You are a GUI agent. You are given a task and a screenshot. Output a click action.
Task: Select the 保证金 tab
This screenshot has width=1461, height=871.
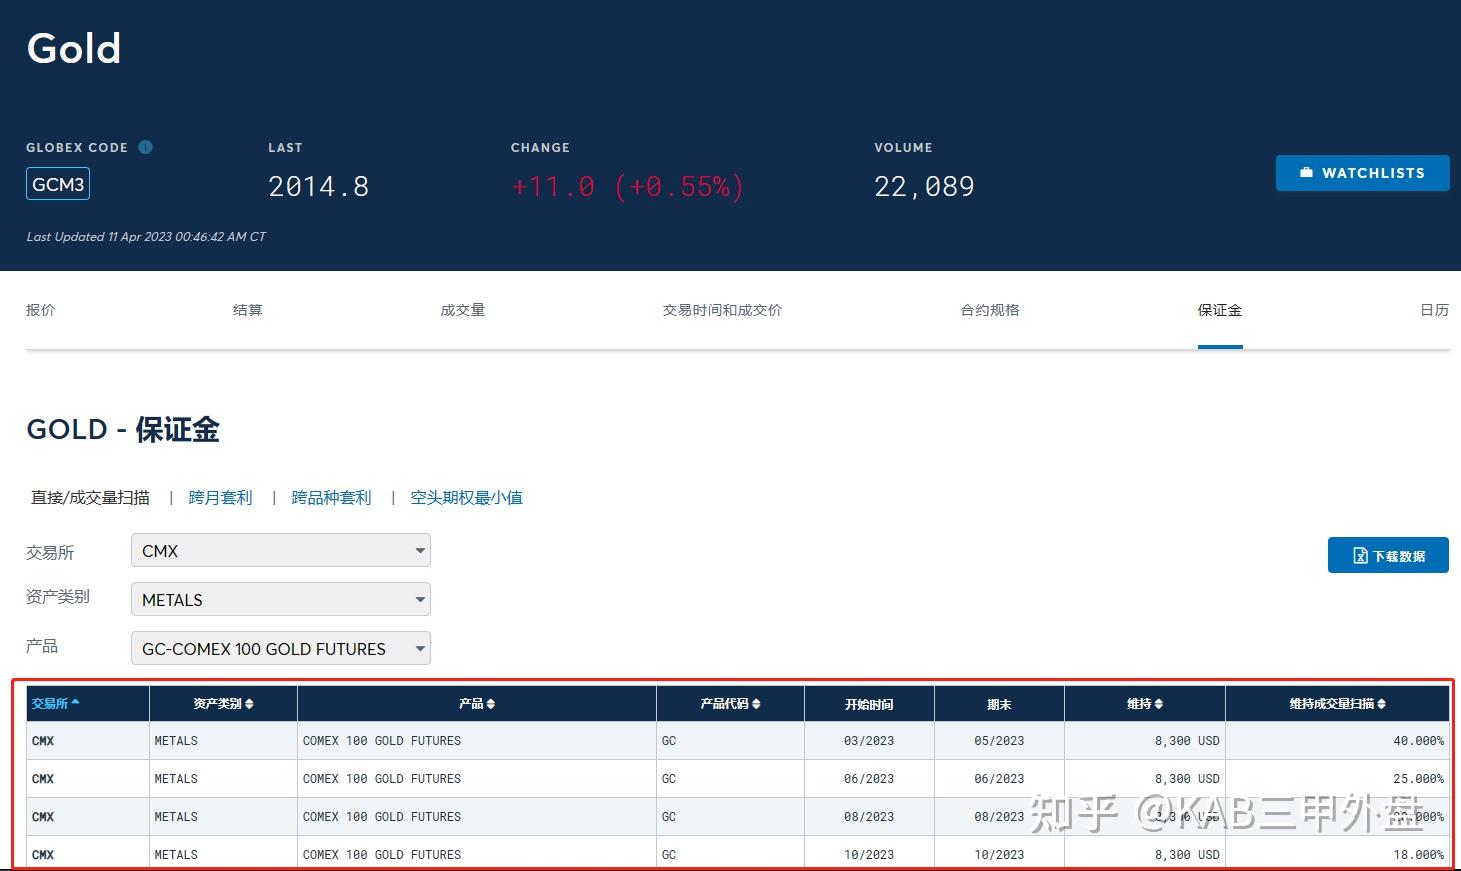[x=1220, y=310]
